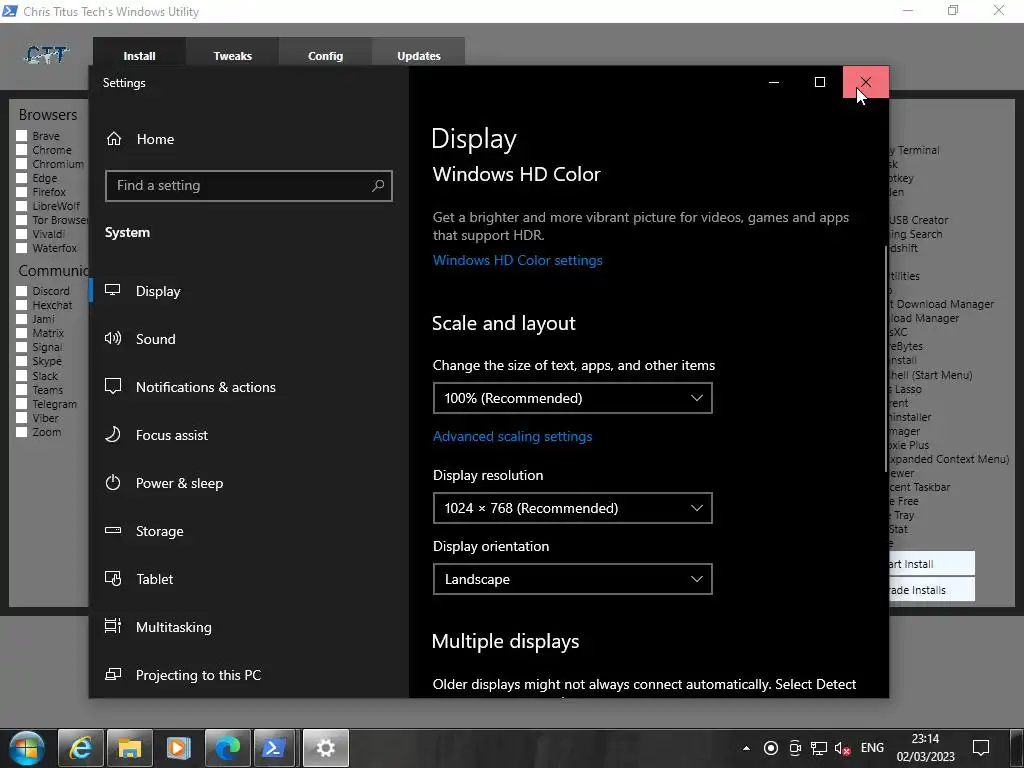The width and height of the screenshot is (1024, 768).
Task: Select Storage in the System menu
Action: coord(159,531)
